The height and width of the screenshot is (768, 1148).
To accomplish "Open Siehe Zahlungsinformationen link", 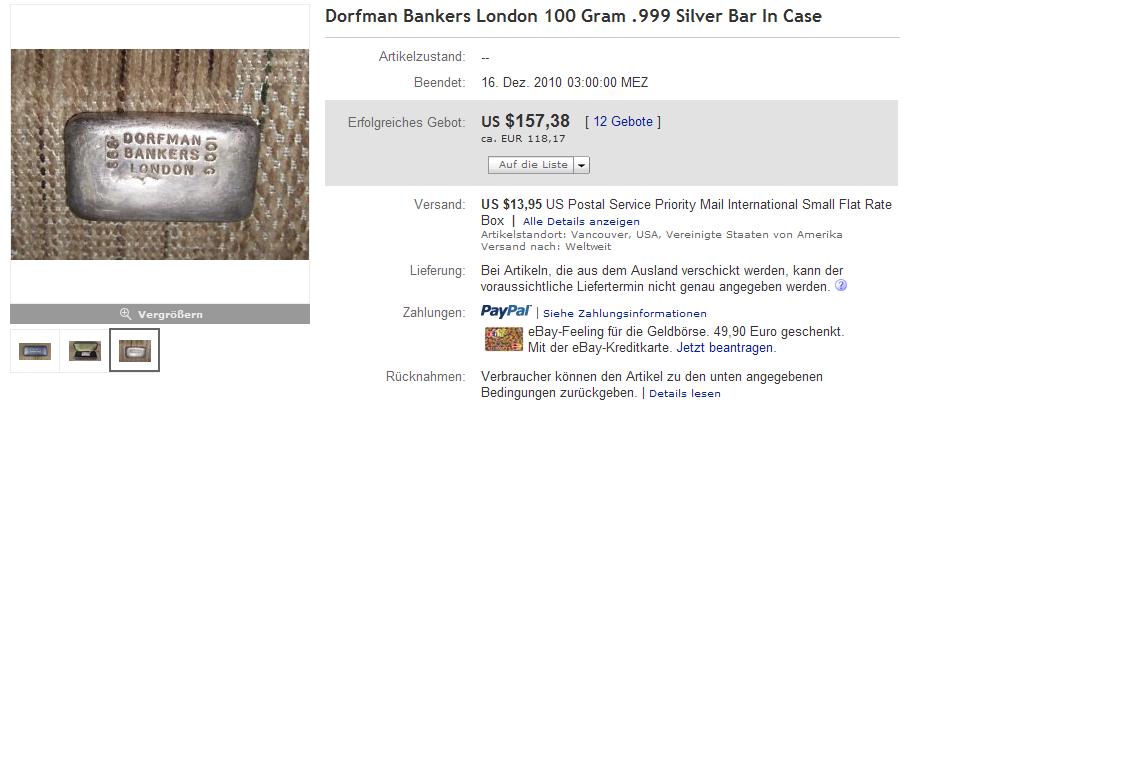I will pos(625,313).
